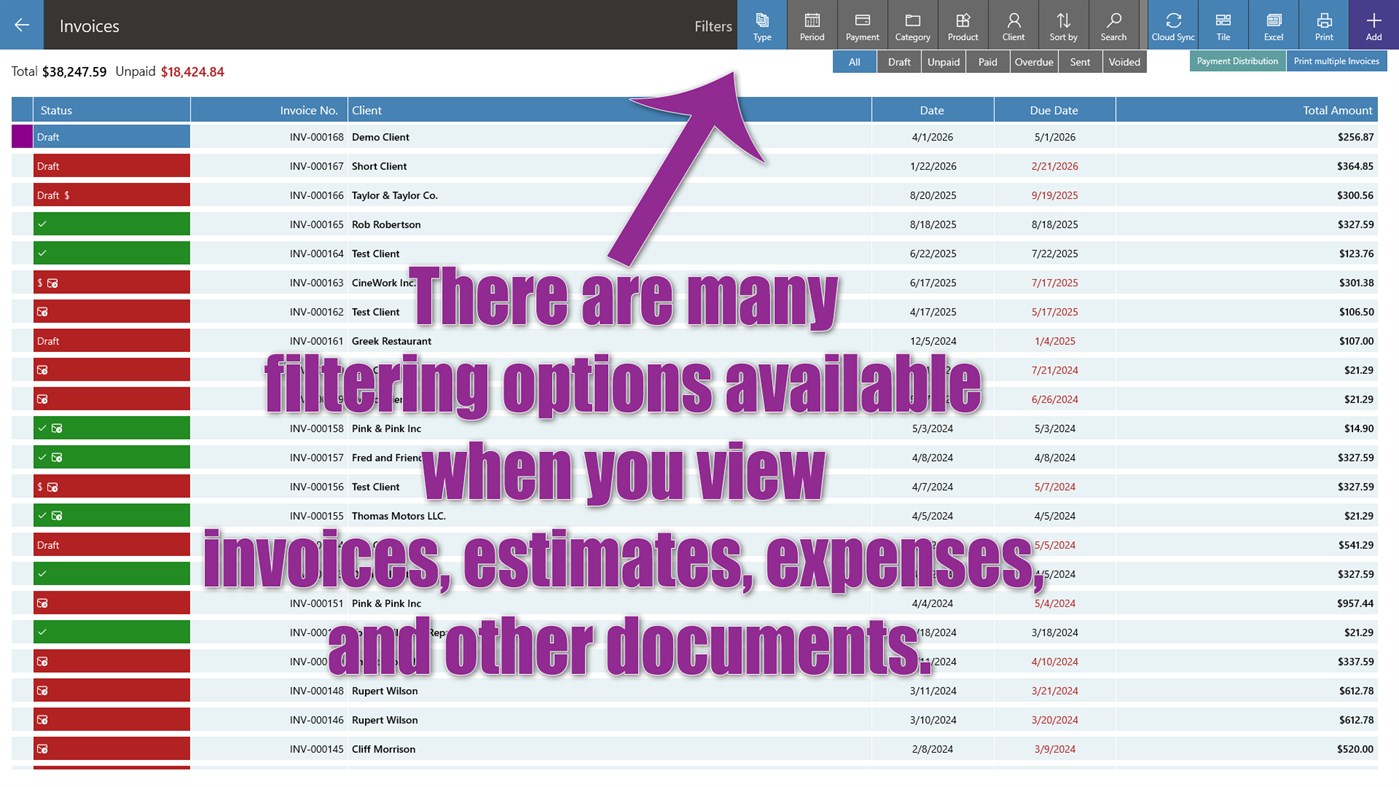Select the Draft filter tab

click(898, 61)
